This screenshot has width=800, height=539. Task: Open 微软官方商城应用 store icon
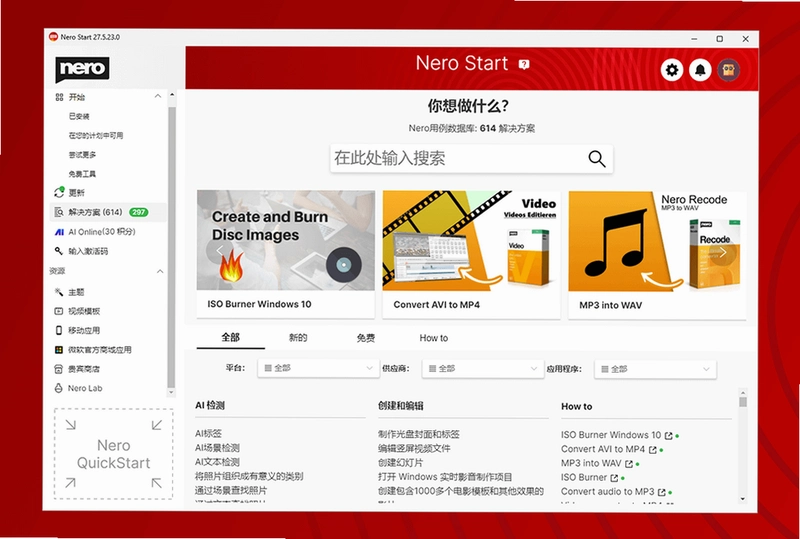point(59,350)
